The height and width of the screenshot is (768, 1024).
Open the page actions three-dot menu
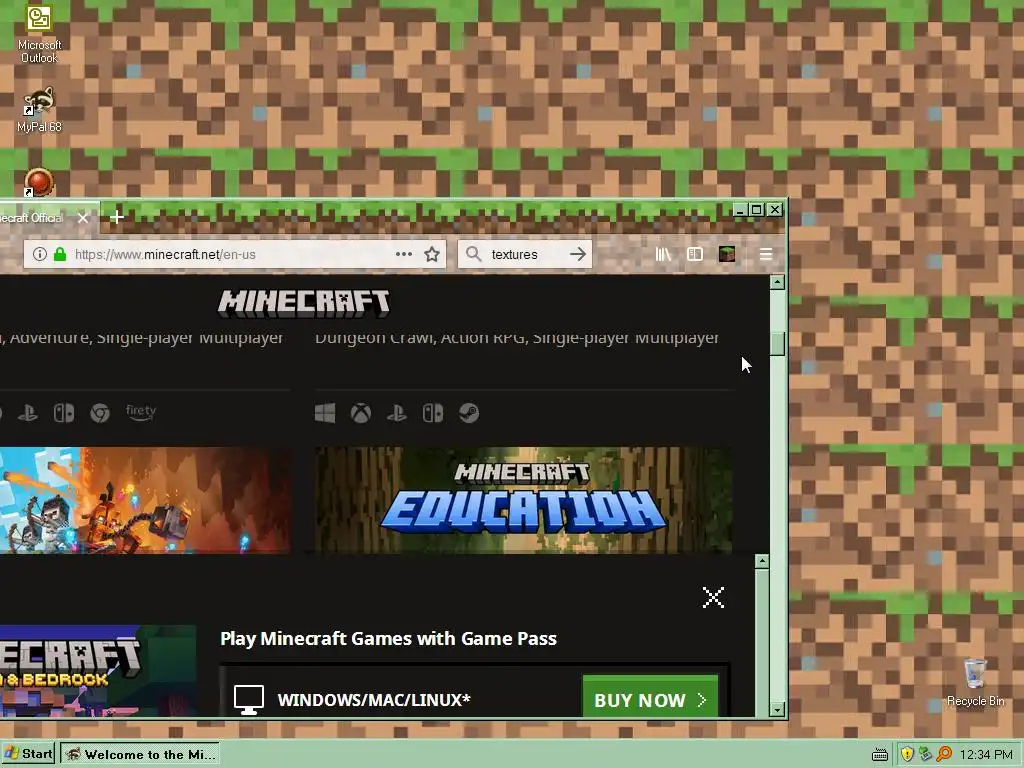pos(404,254)
